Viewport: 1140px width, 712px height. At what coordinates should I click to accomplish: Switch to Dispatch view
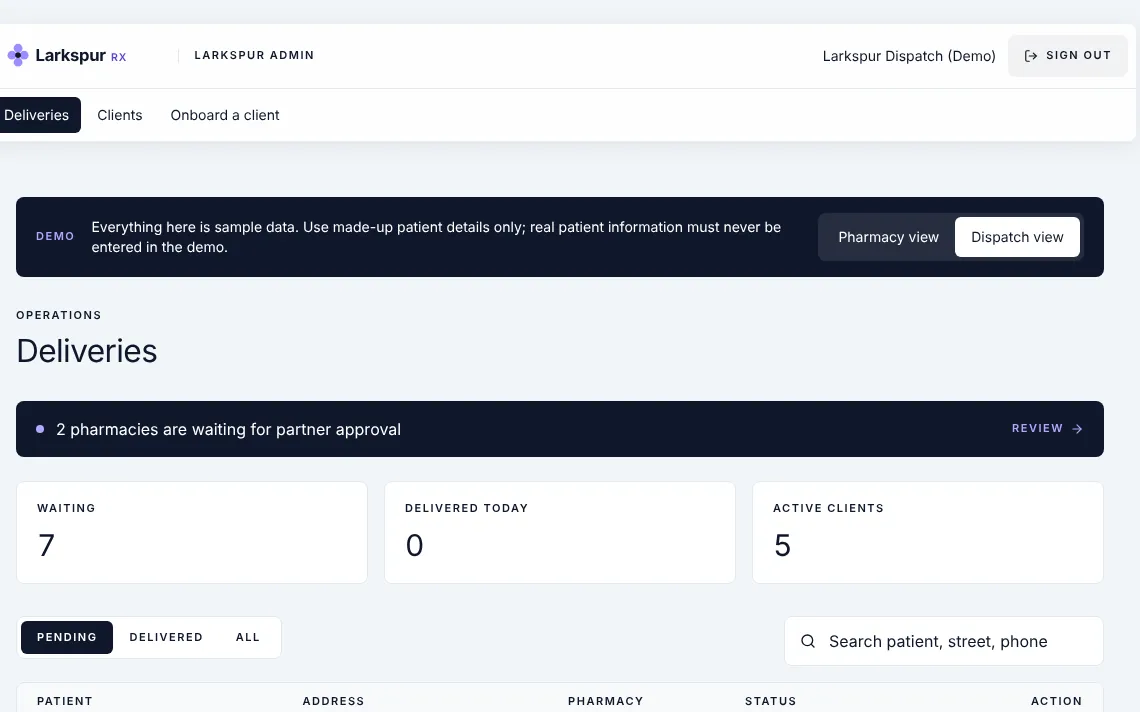click(1017, 237)
